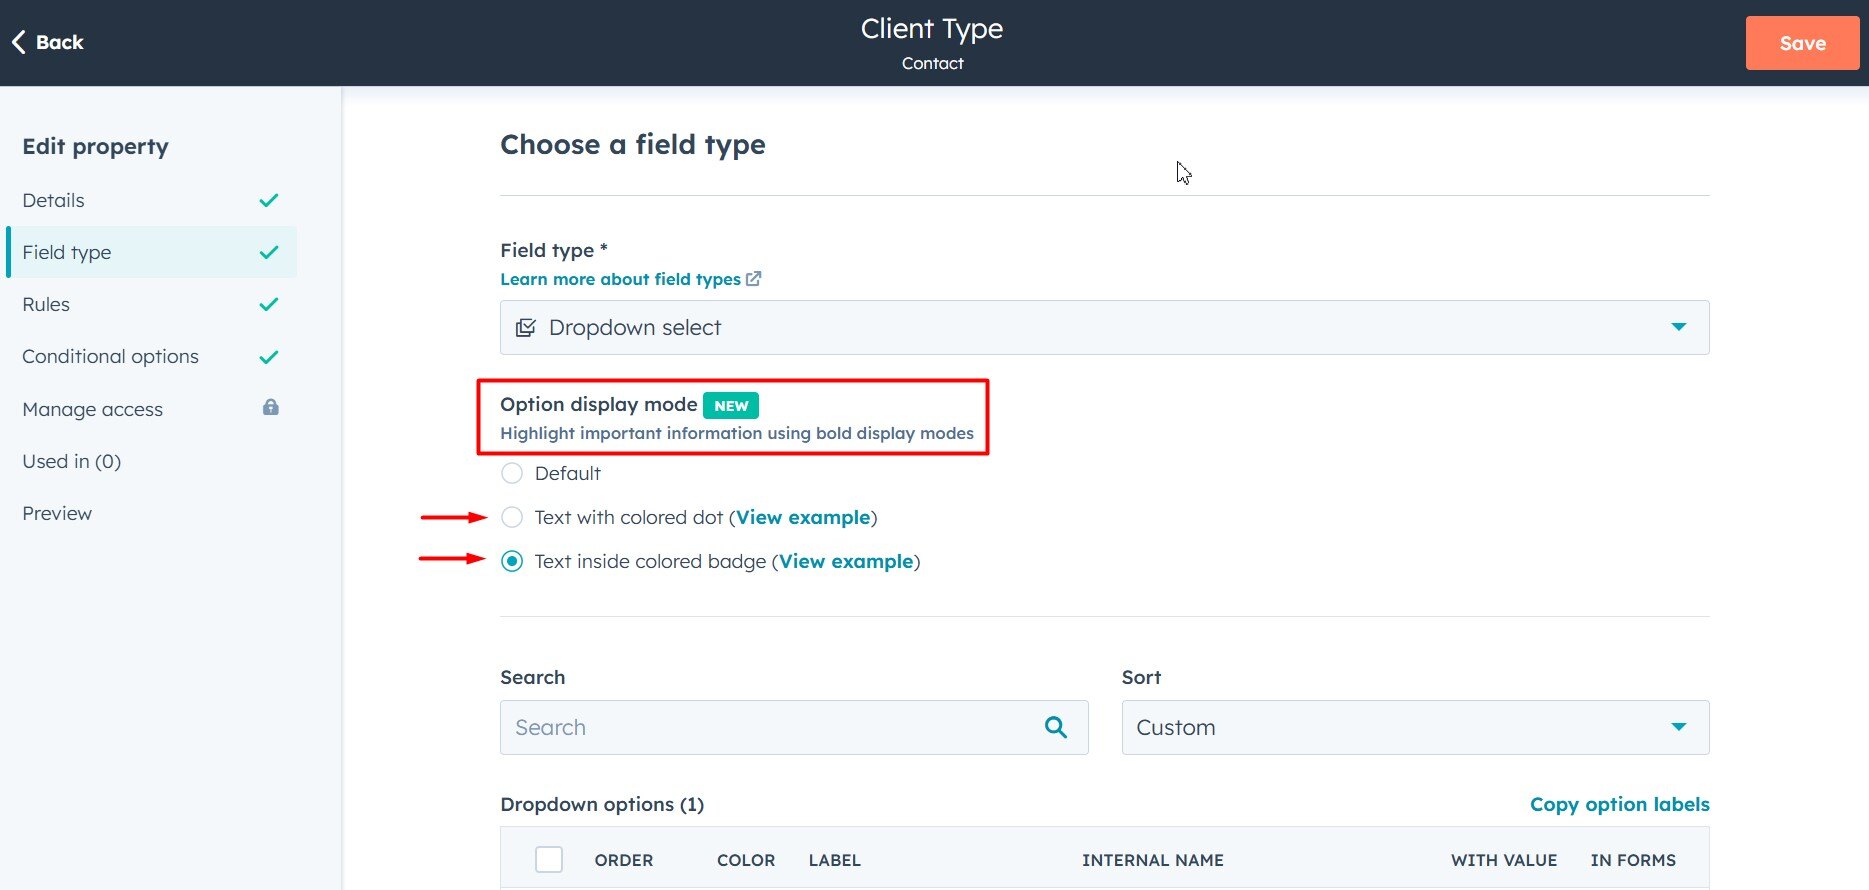Open the Details section
Screen dimensions: 1869x890
click(x=151, y=200)
